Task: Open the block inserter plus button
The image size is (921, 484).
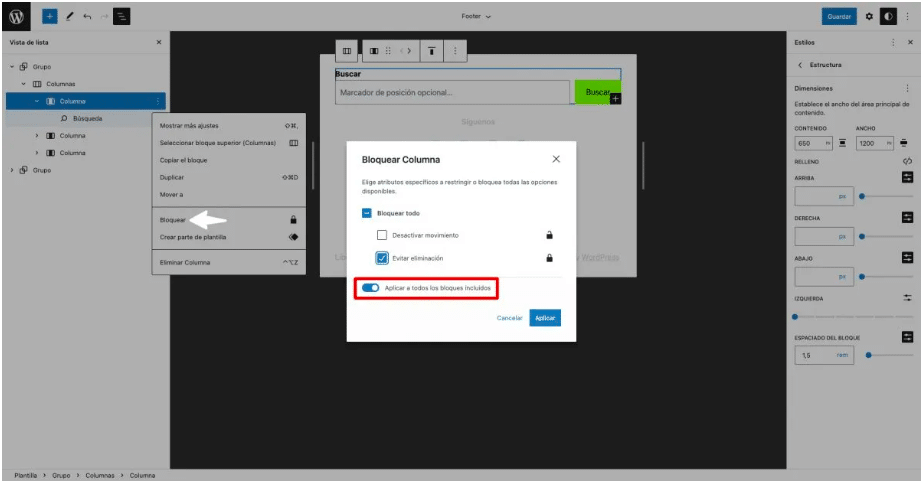Action: pos(50,16)
